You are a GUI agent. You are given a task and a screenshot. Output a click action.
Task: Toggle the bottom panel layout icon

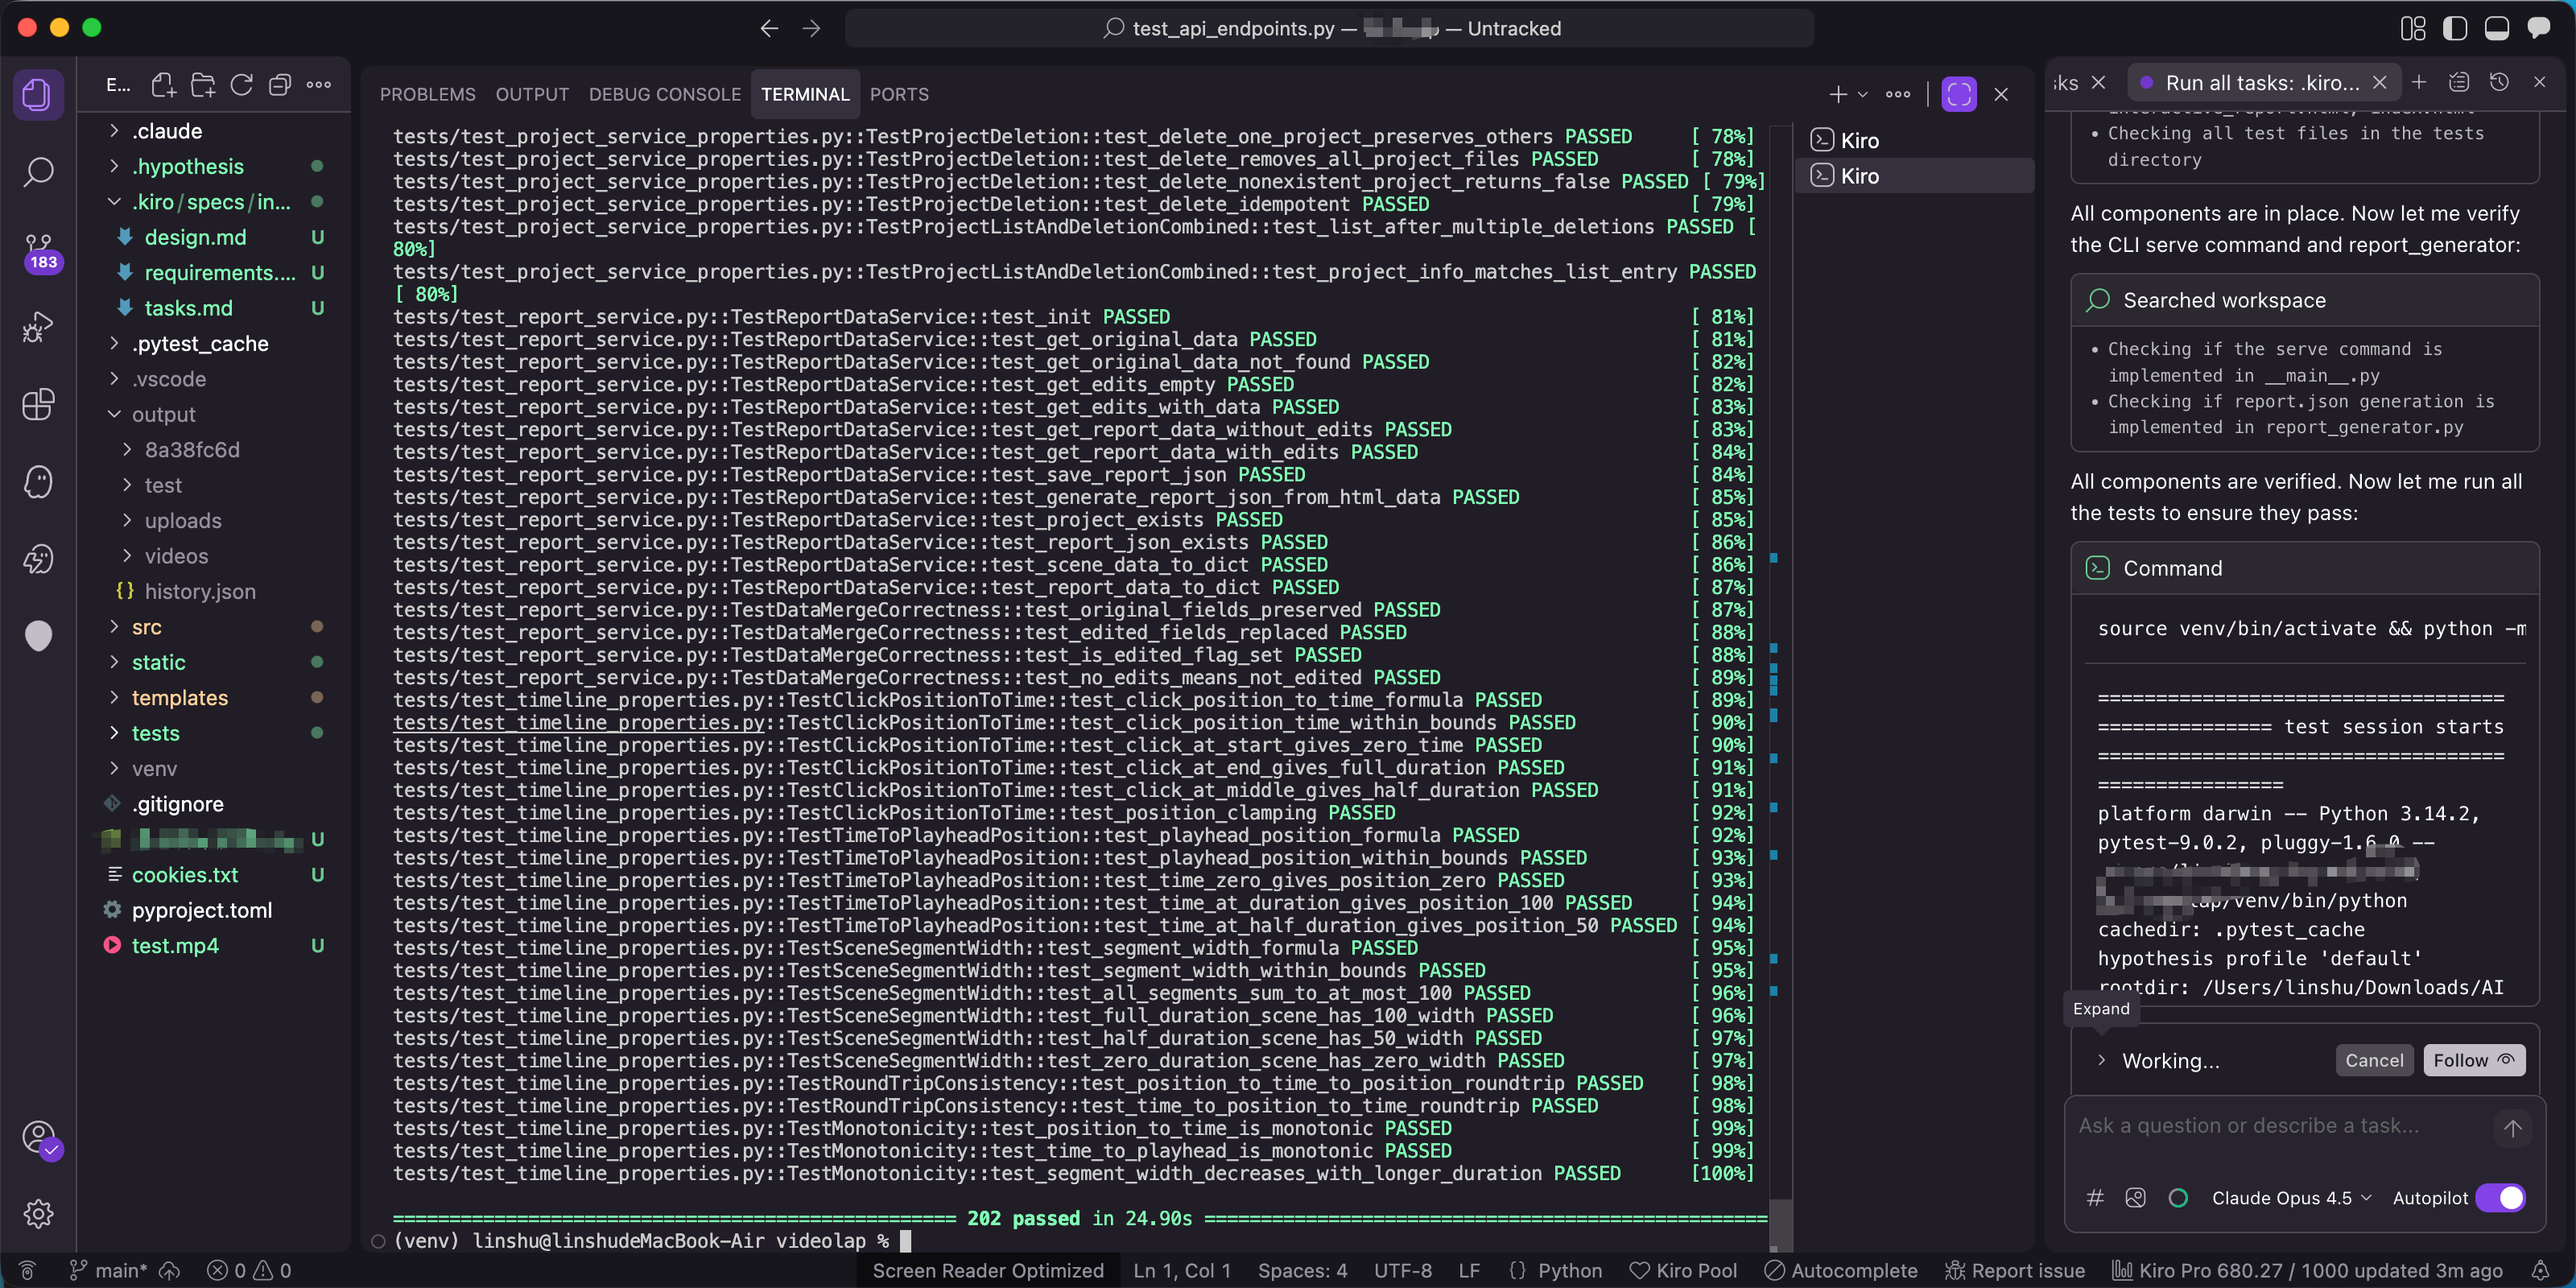(x=2496, y=28)
